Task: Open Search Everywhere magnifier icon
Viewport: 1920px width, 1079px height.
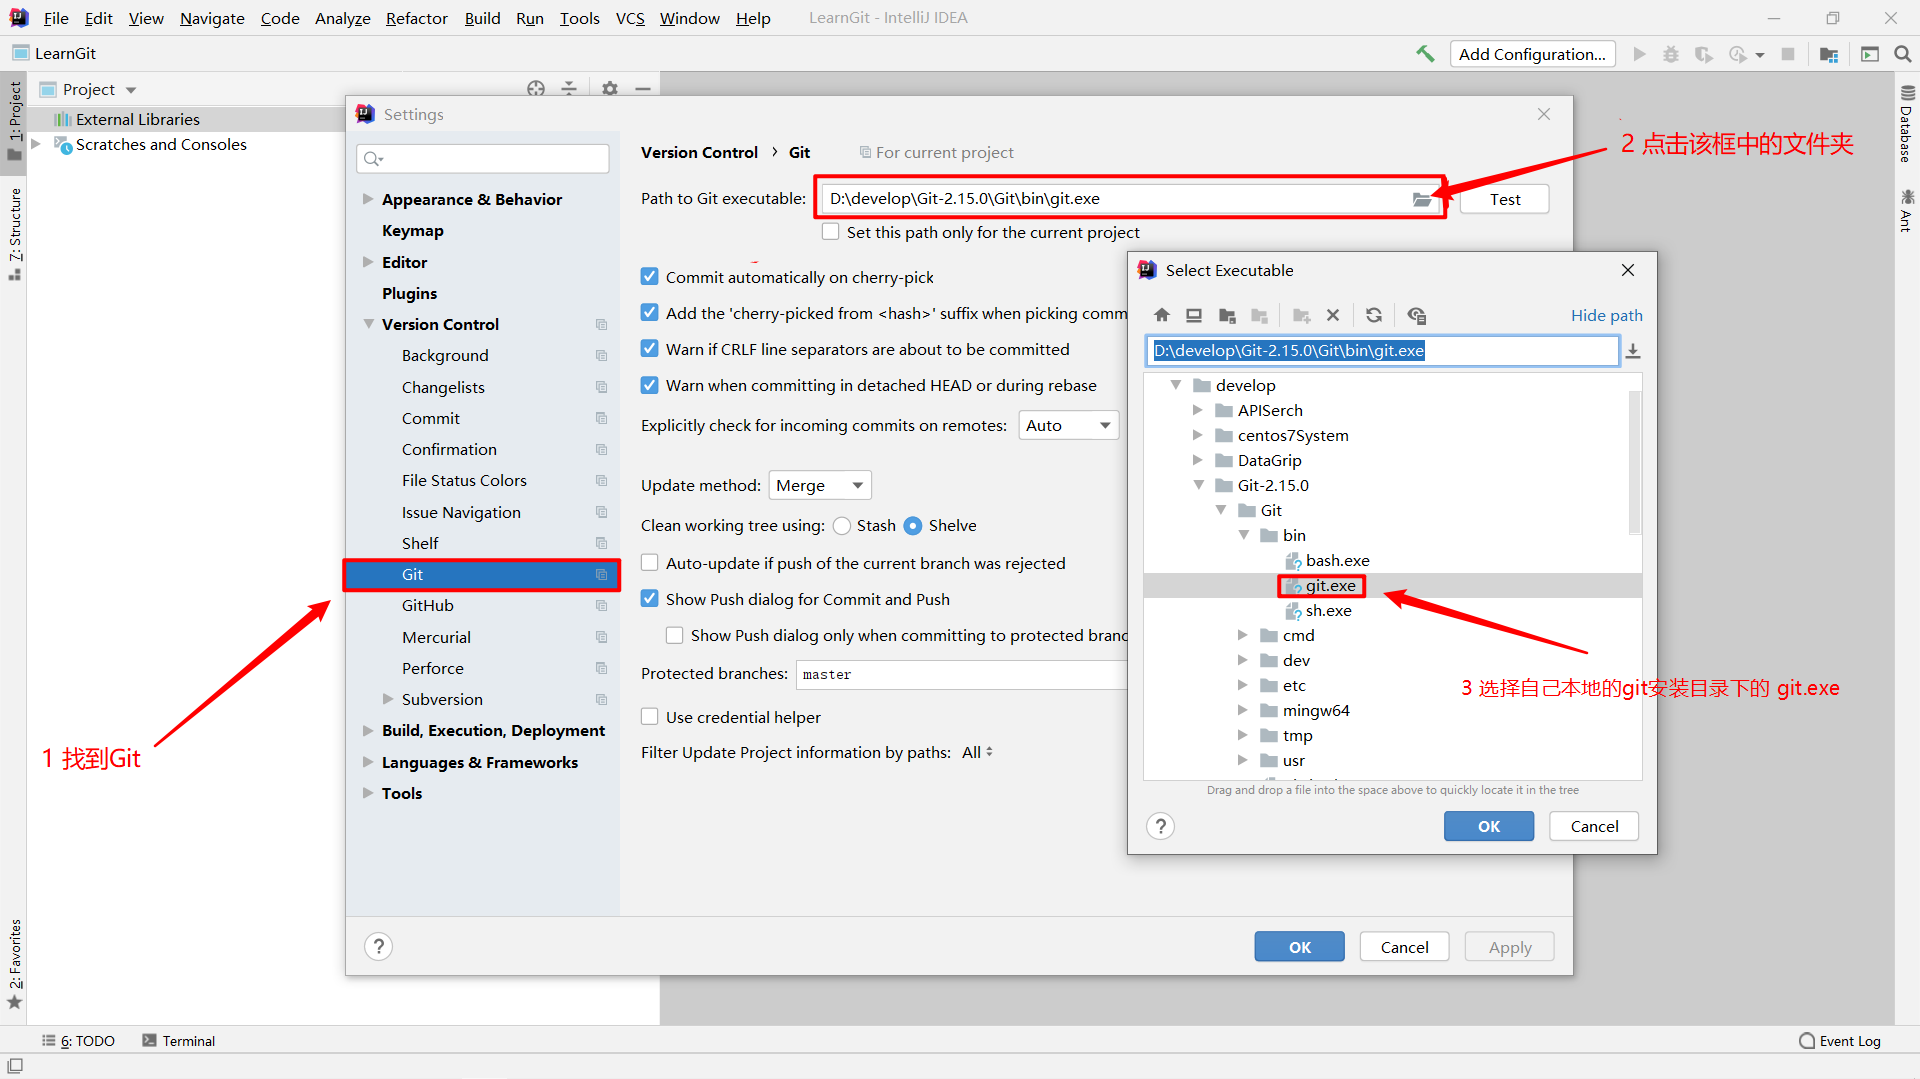Action: 1903,54
